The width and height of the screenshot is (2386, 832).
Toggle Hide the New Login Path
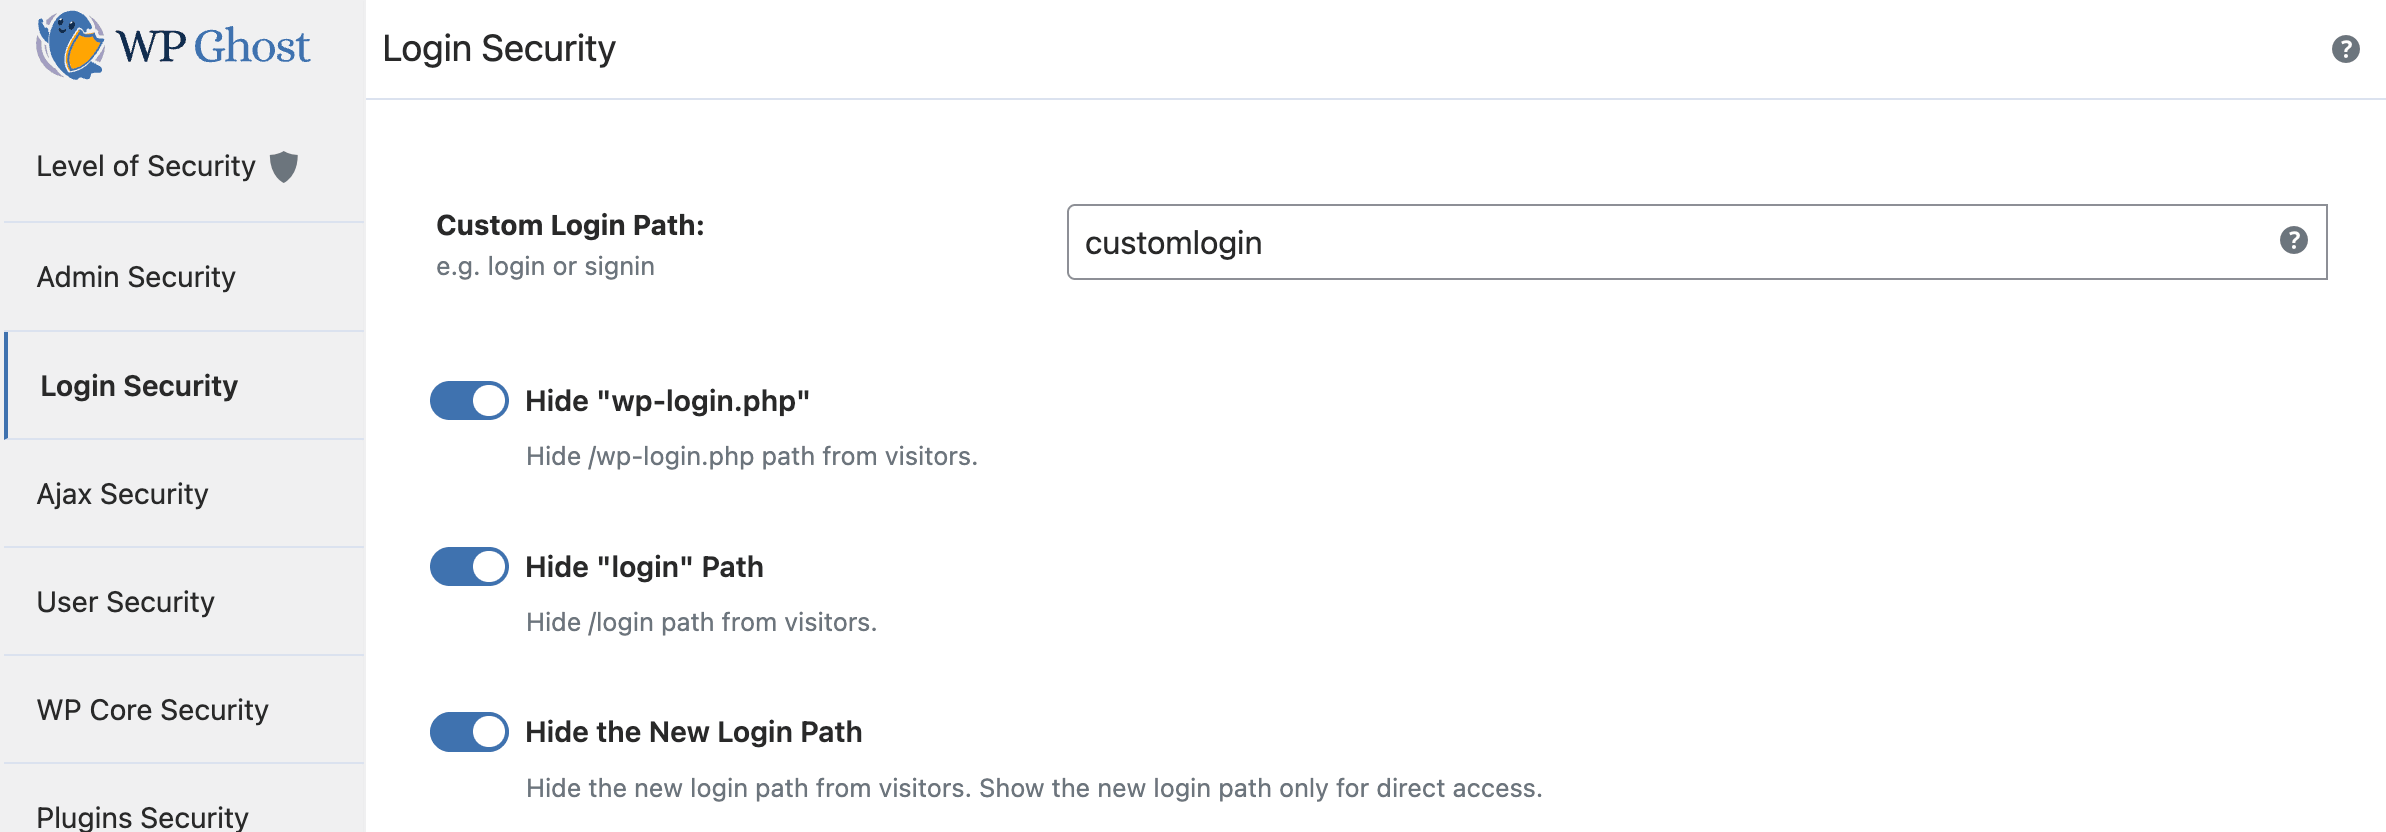coord(469,731)
